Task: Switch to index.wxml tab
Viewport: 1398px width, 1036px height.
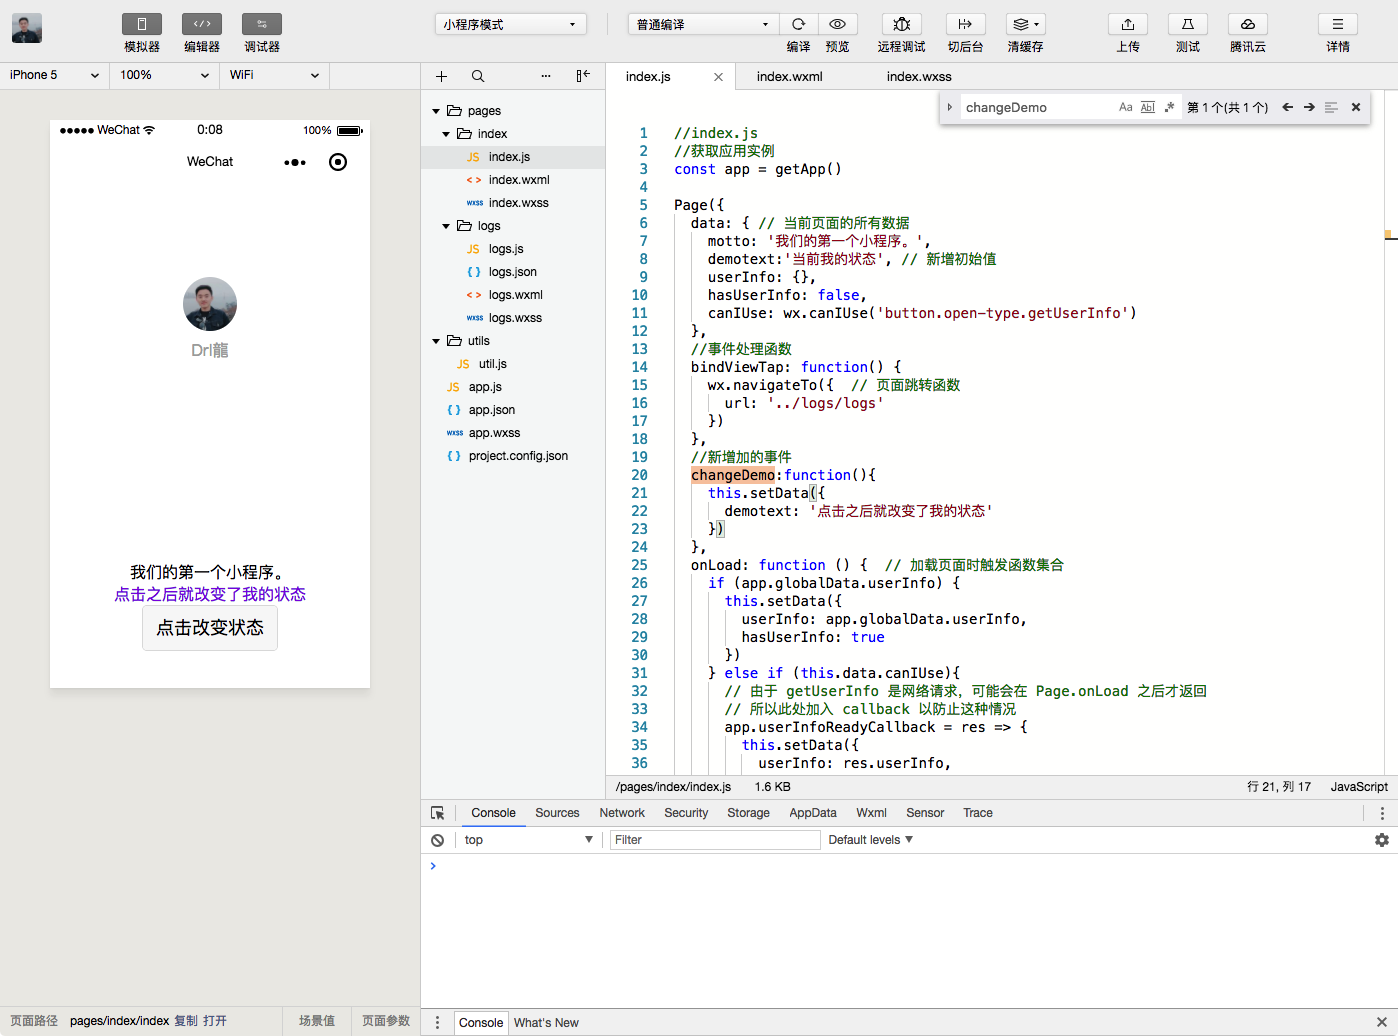Action: coord(789,76)
